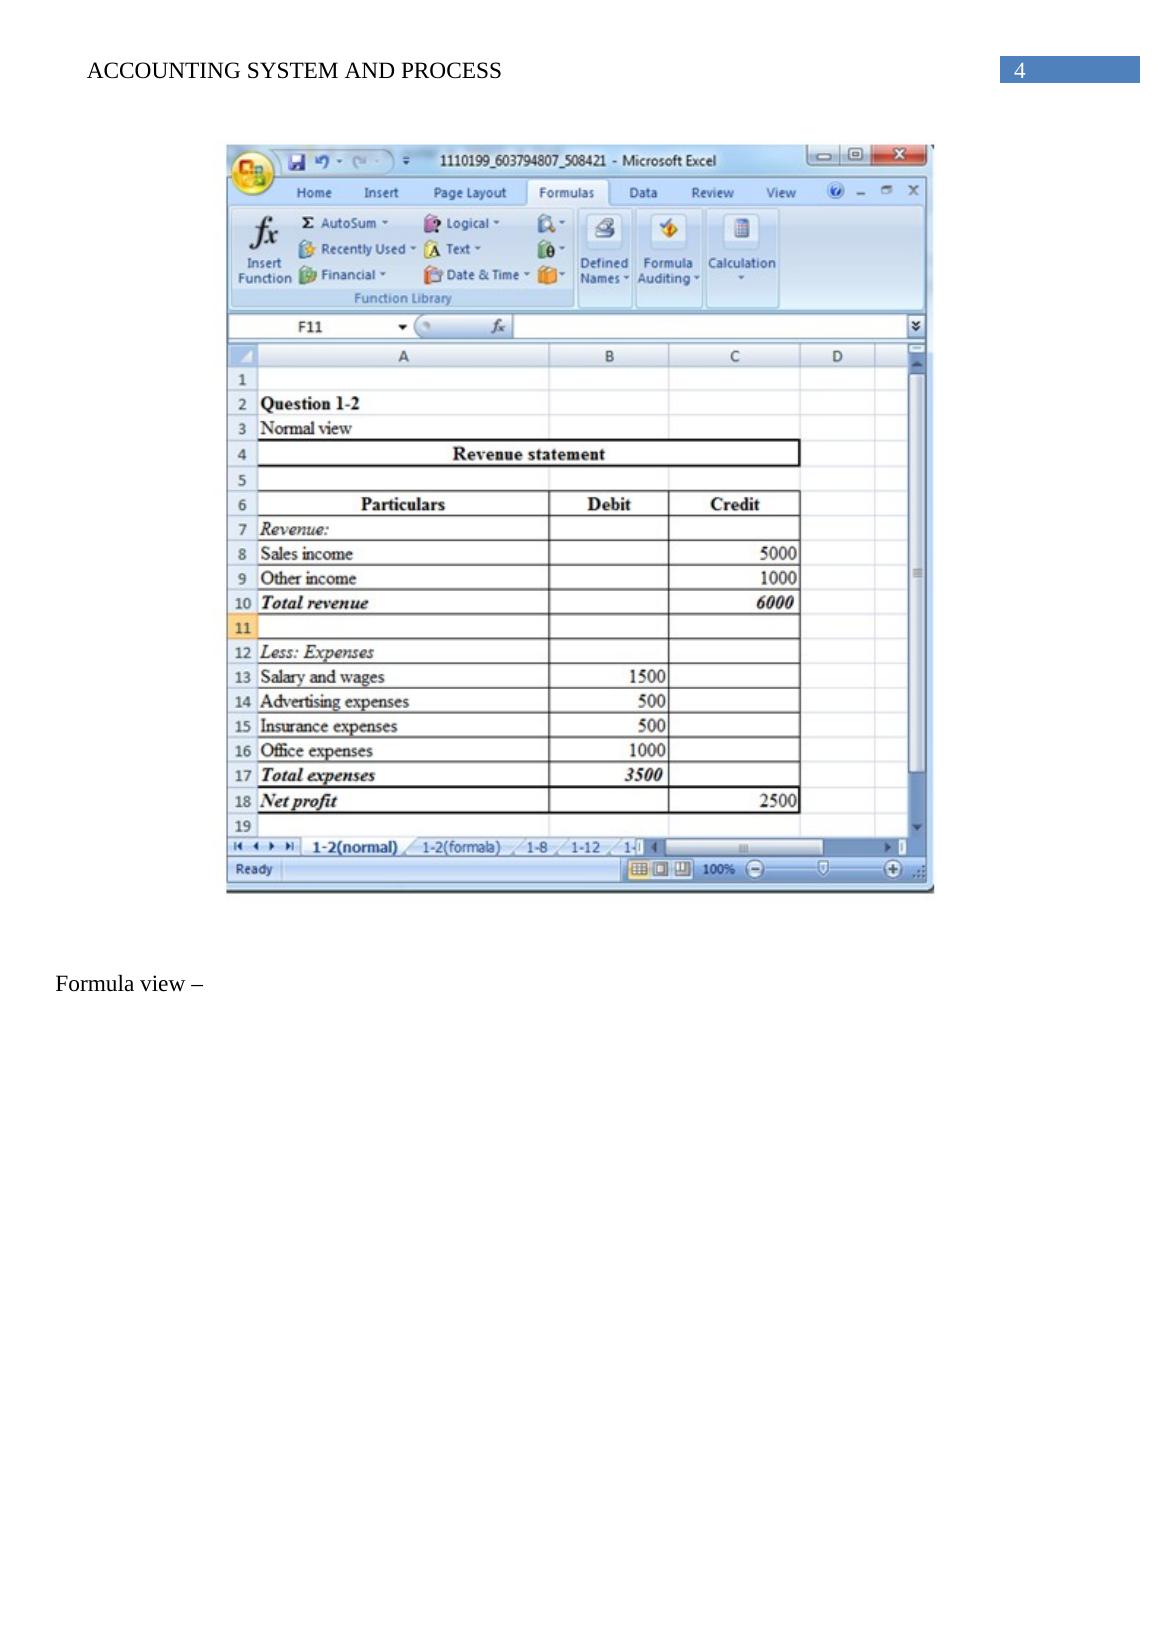1158x1638 pixels.
Task: Click the Office button orb
Action: click(x=252, y=174)
